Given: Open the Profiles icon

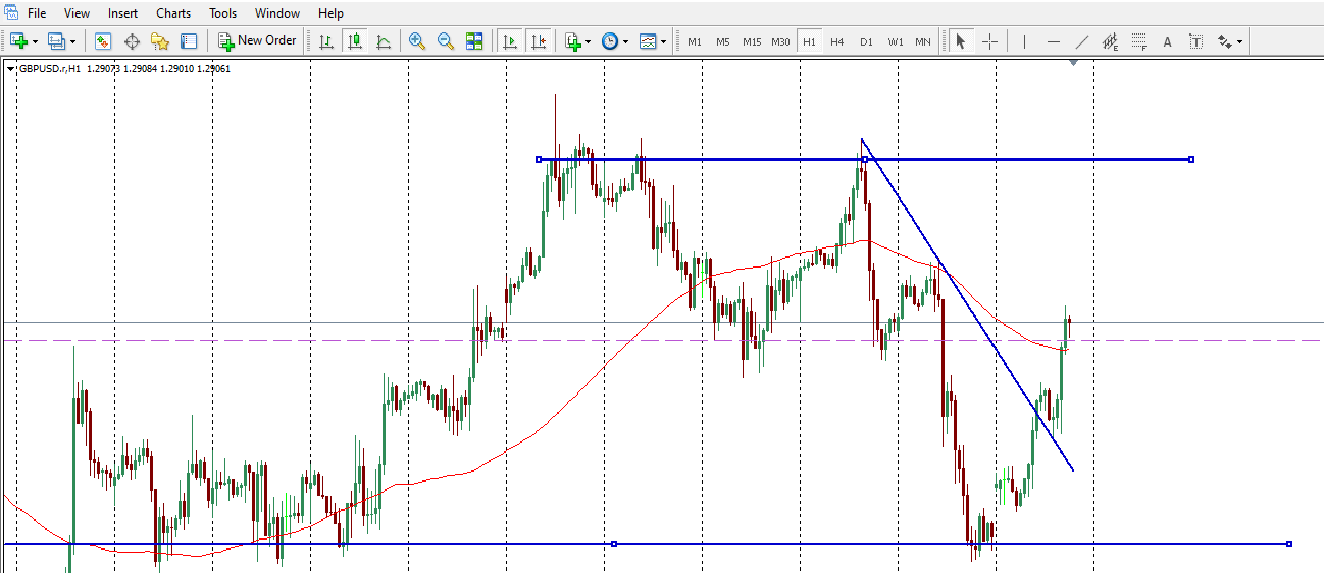Looking at the screenshot, I should [56, 41].
